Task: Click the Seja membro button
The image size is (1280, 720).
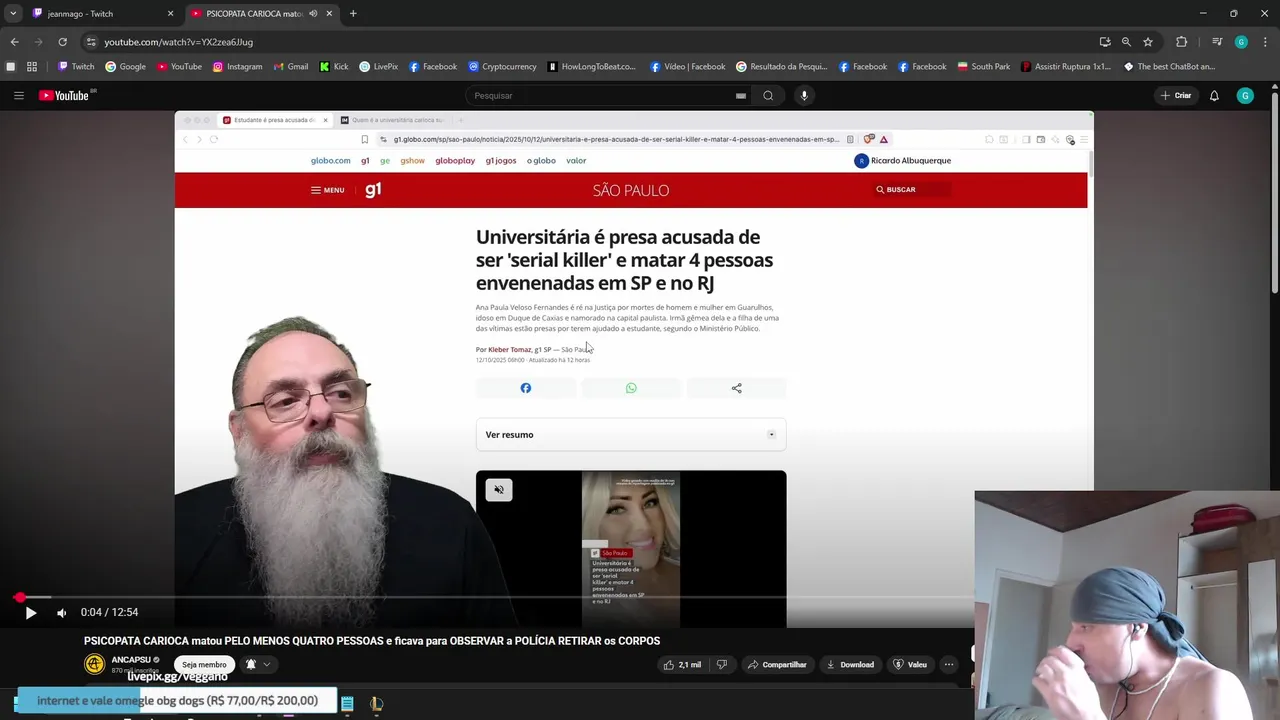Action: pyautogui.click(x=204, y=665)
